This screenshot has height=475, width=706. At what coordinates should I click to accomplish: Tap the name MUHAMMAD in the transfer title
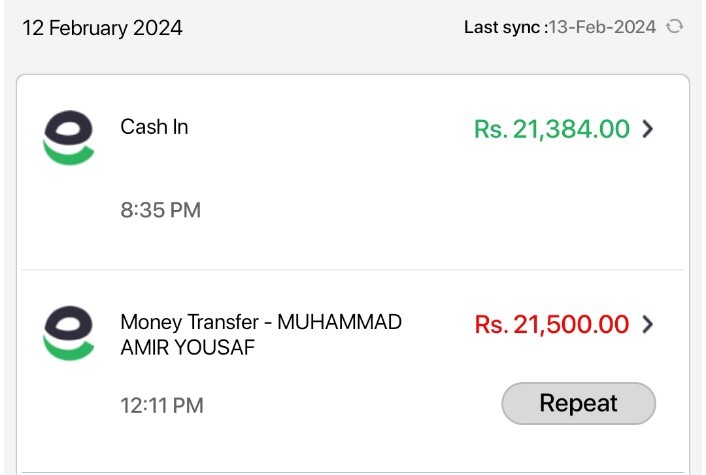click(x=339, y=322)
